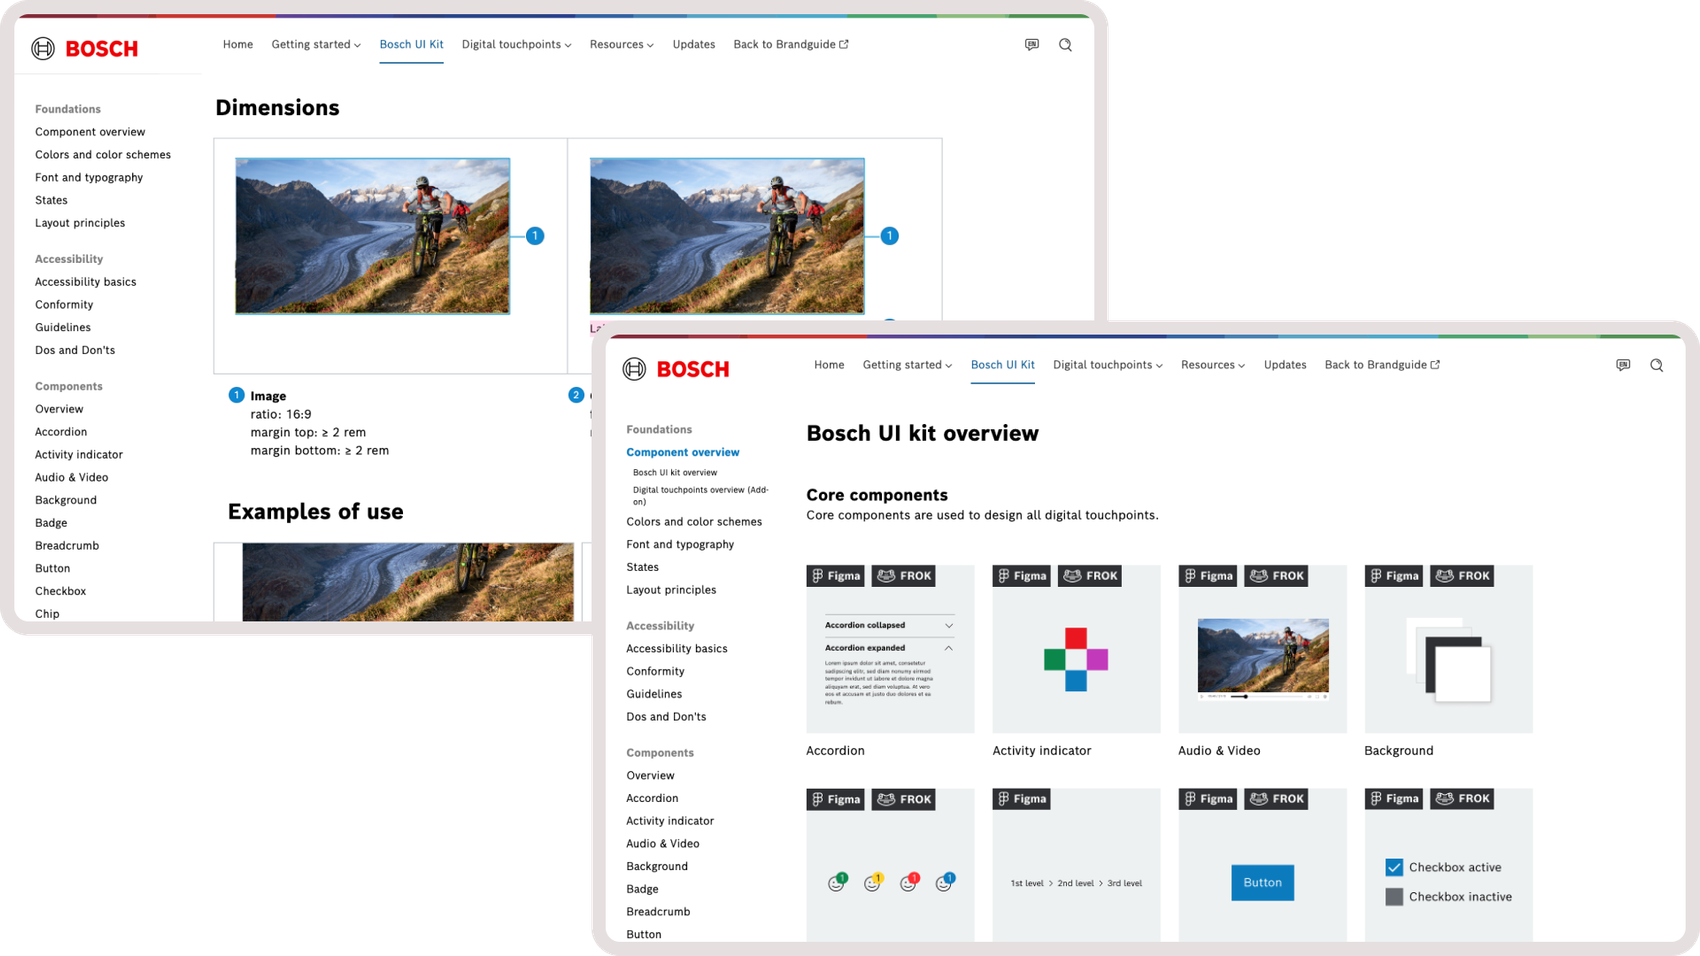
Task: Click Bosch logo in the back window
Action: coord(85,48)
